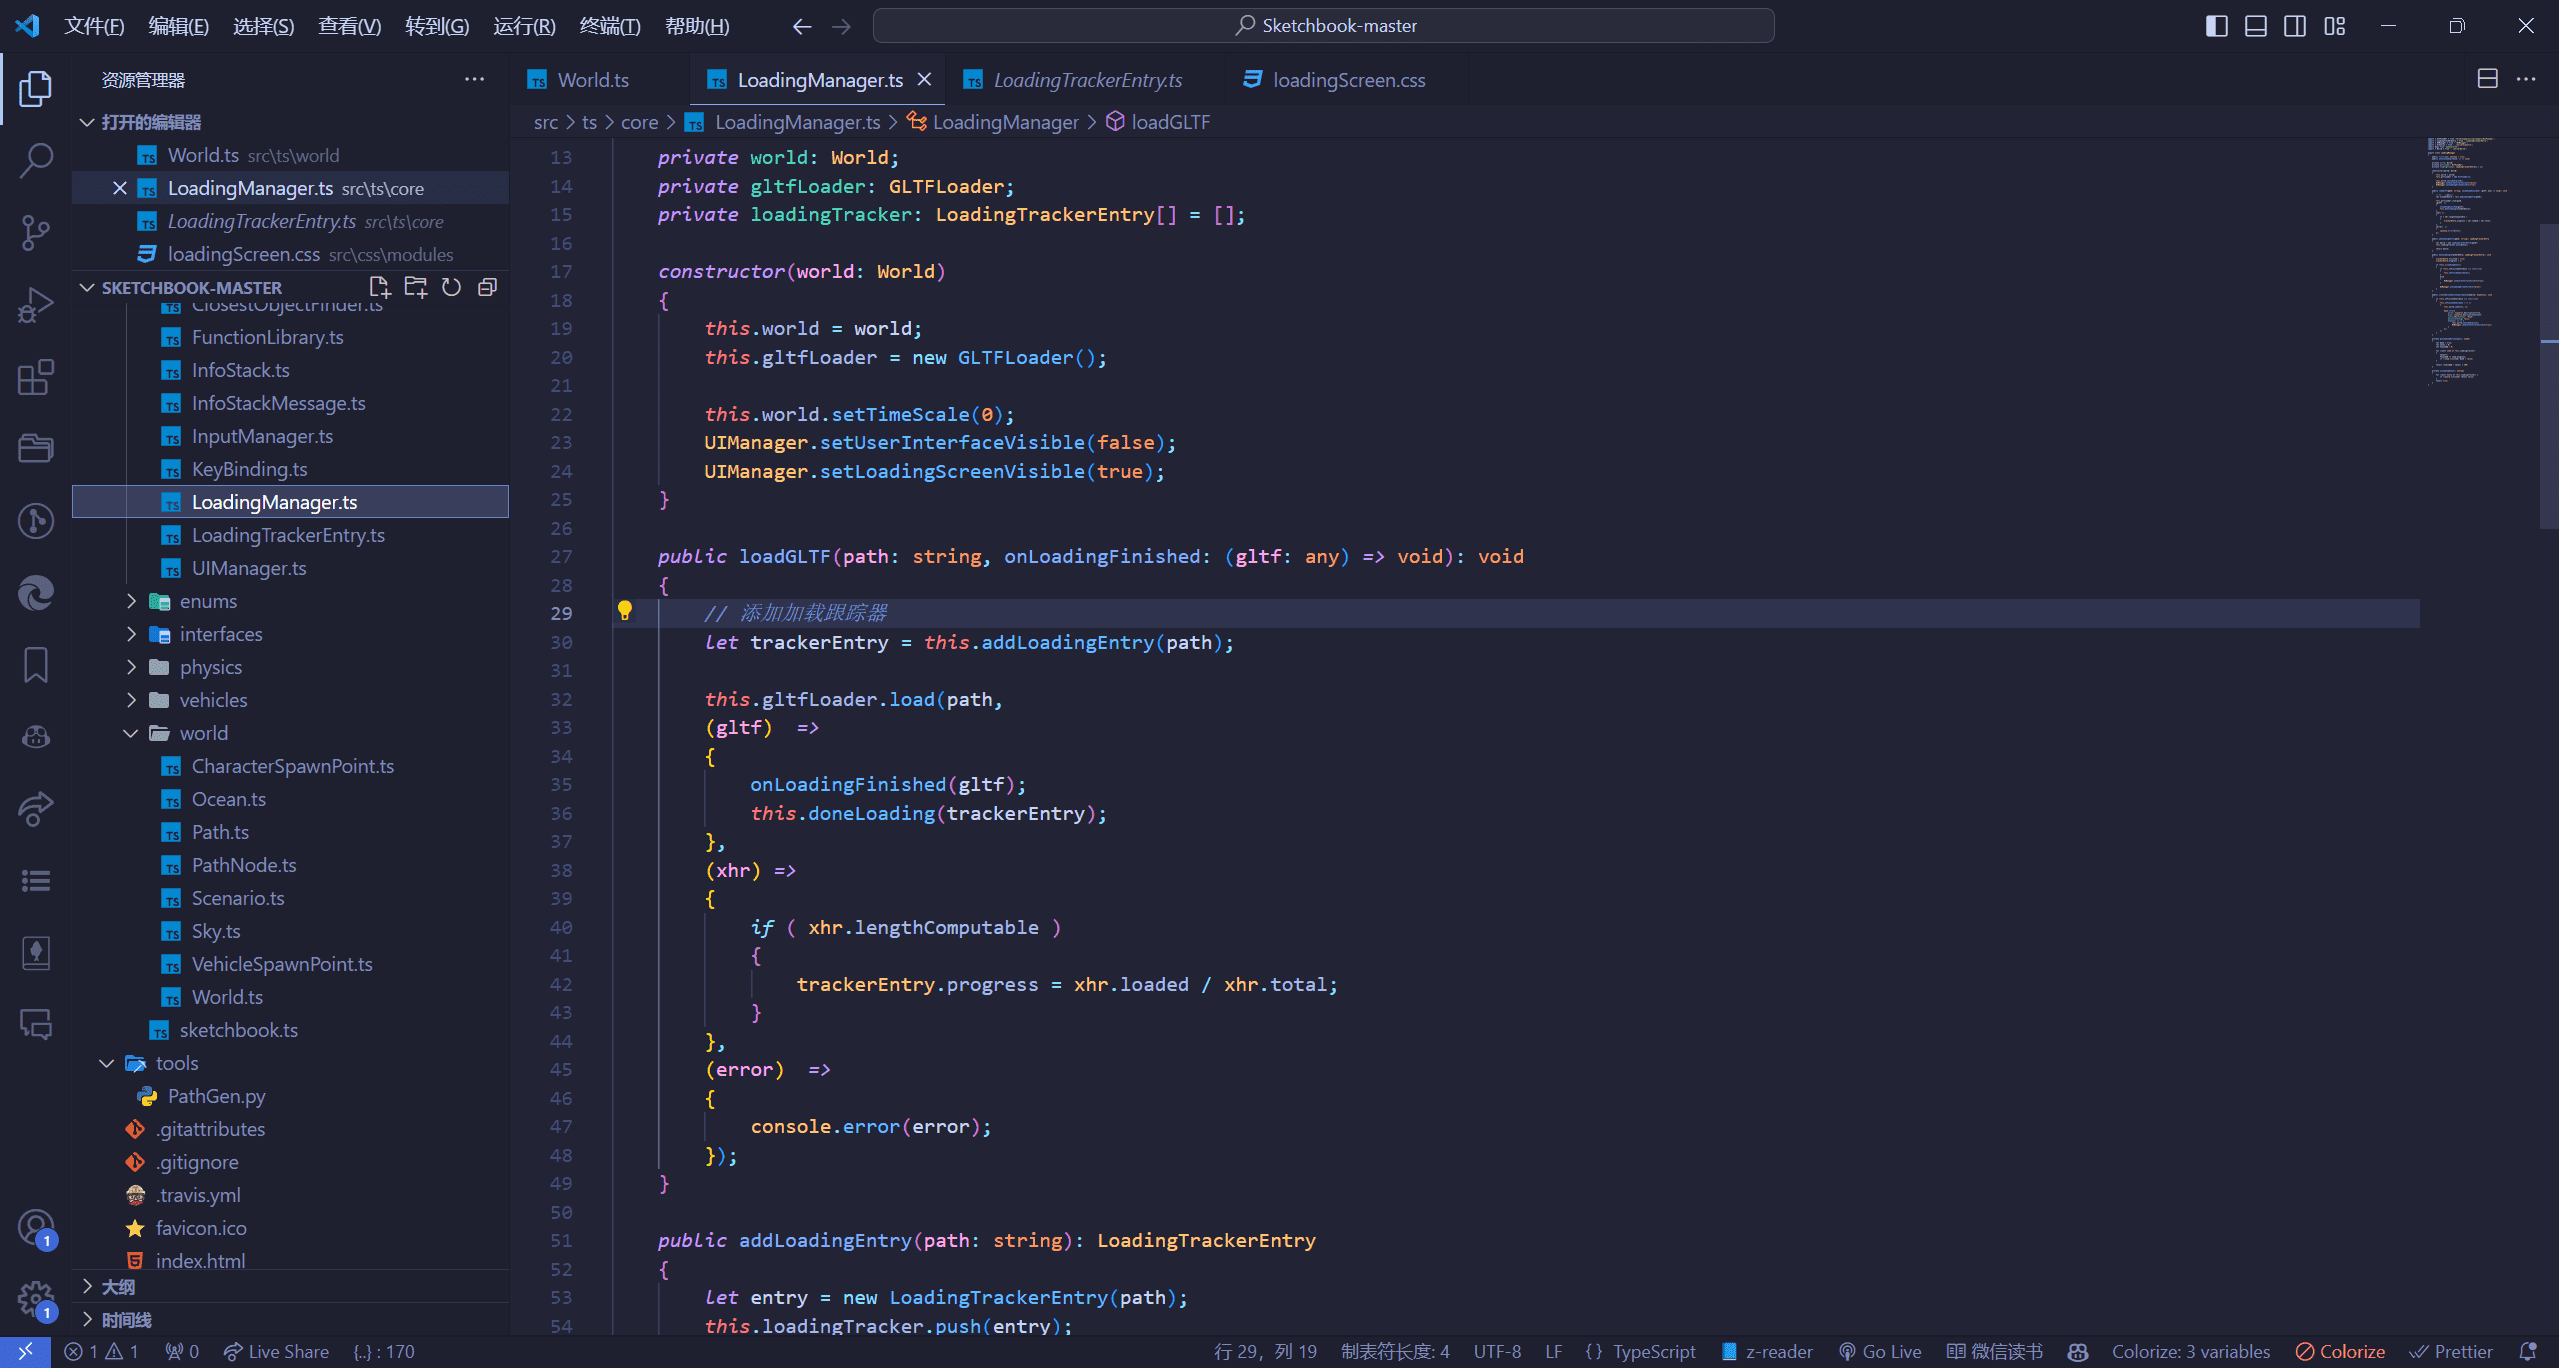
Task: Go forward with the navigation arrow
Action: coord(841,26)
